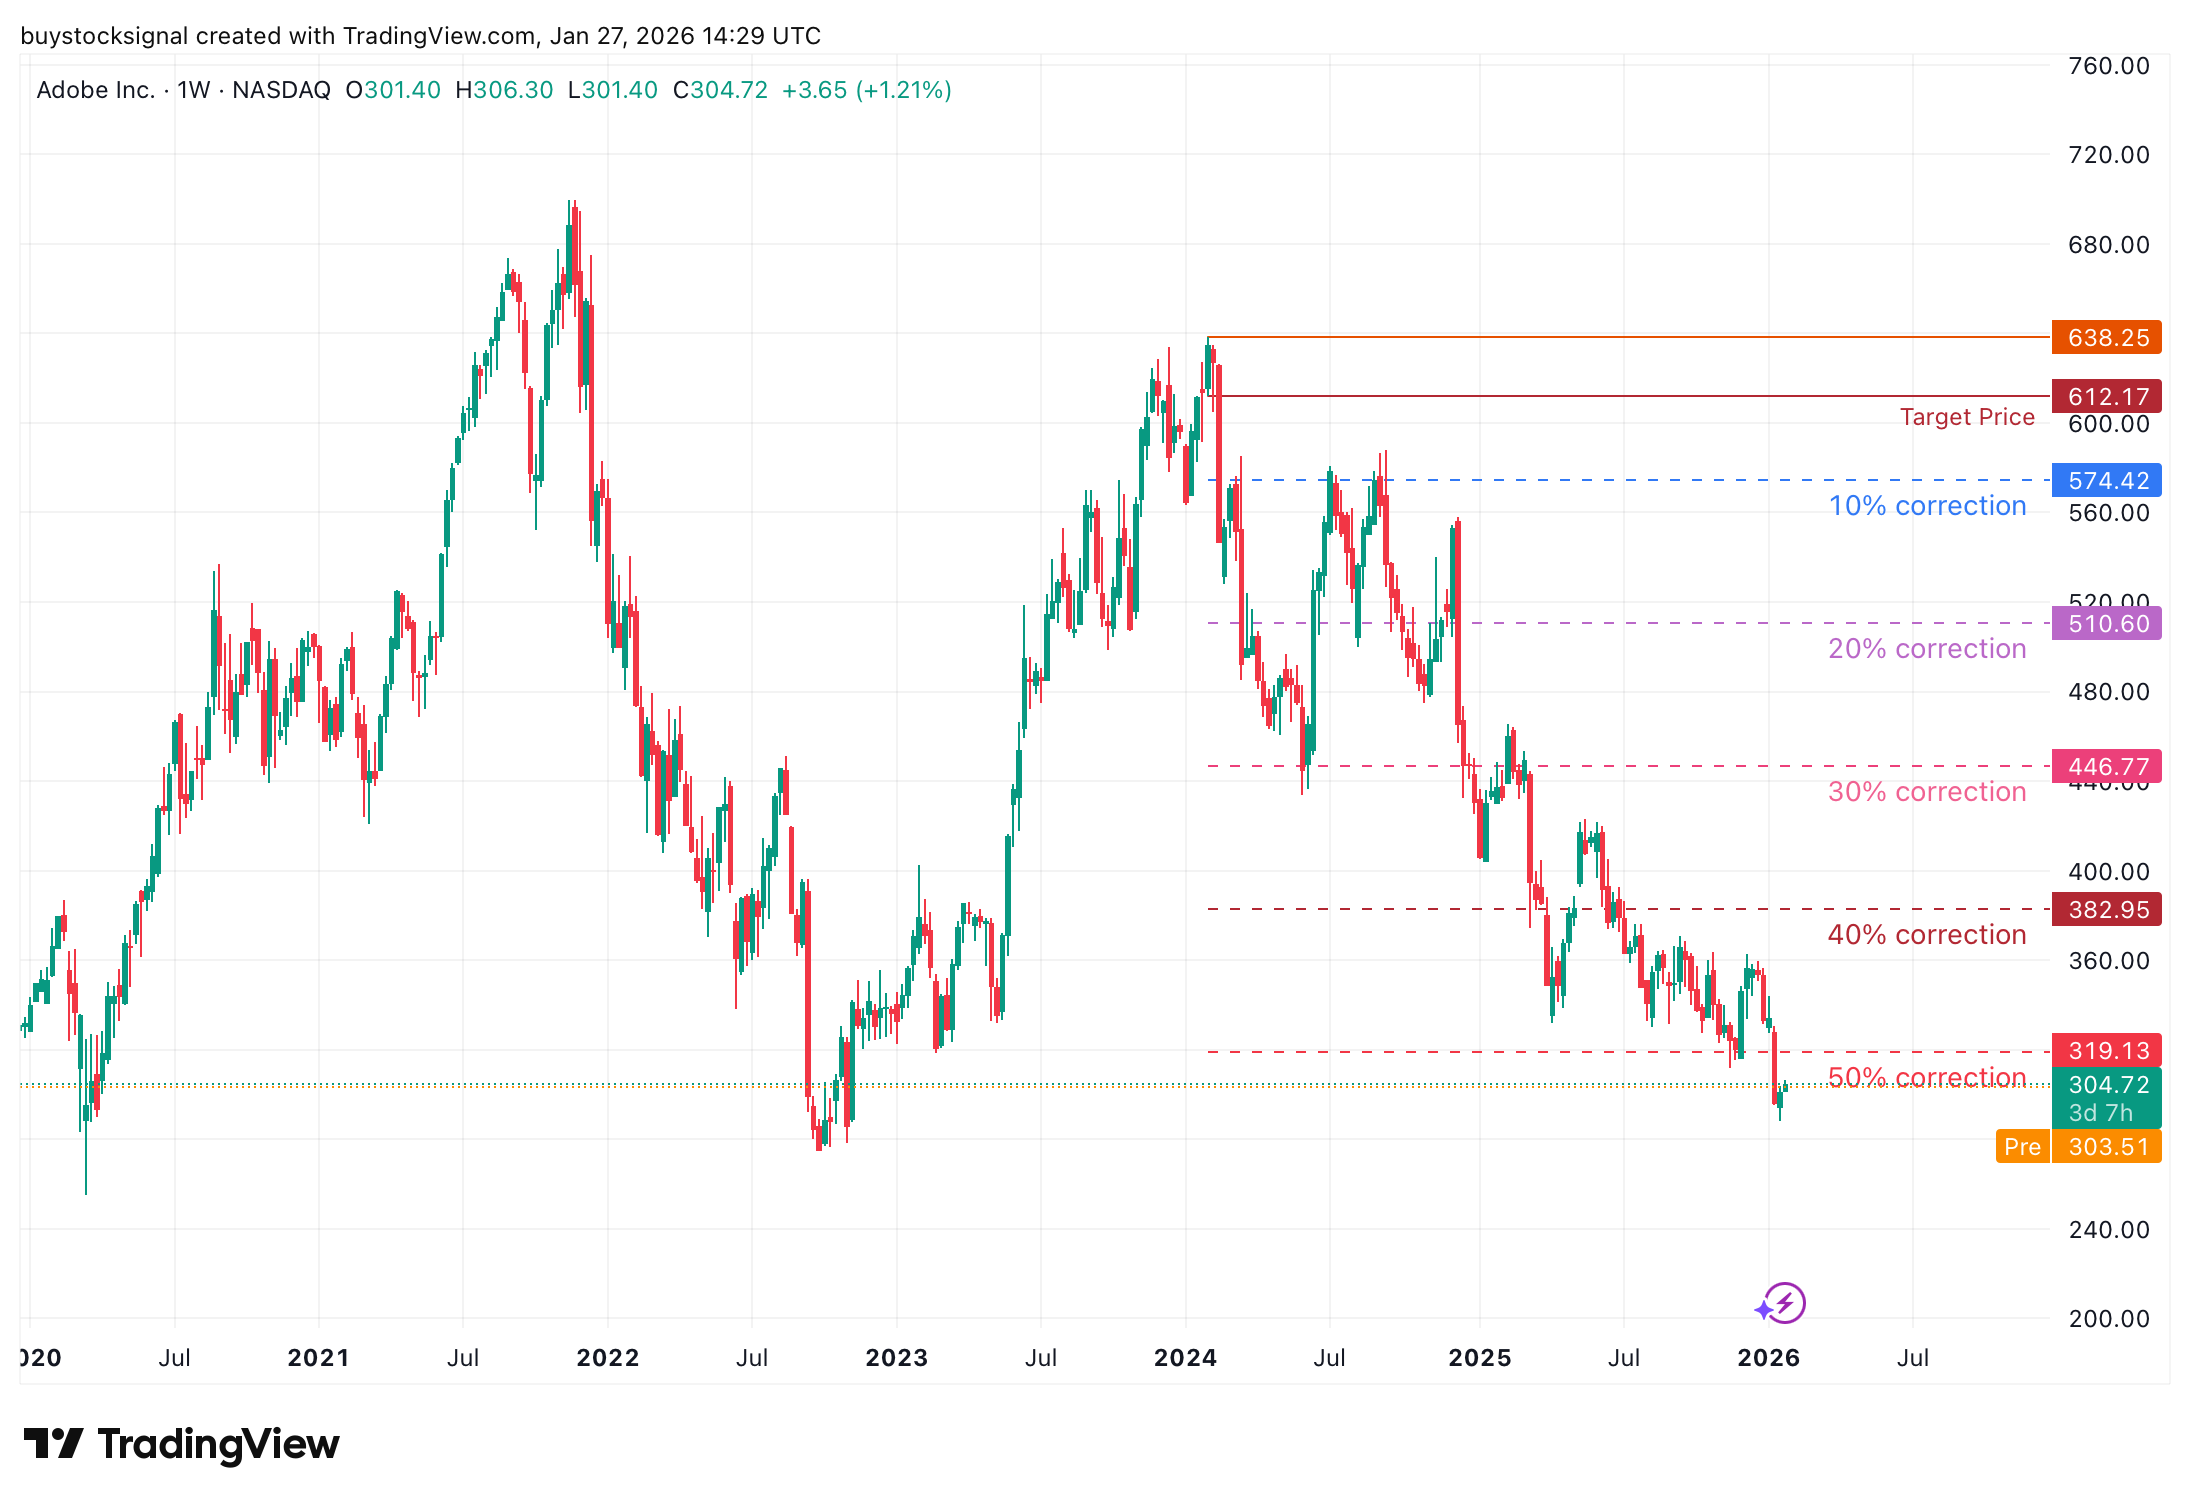Image resolution: width=2190 pixels, height=1504 pixels.
Task: Select the pink 446.77 price tag
Action: click(x=2106, y=766)
